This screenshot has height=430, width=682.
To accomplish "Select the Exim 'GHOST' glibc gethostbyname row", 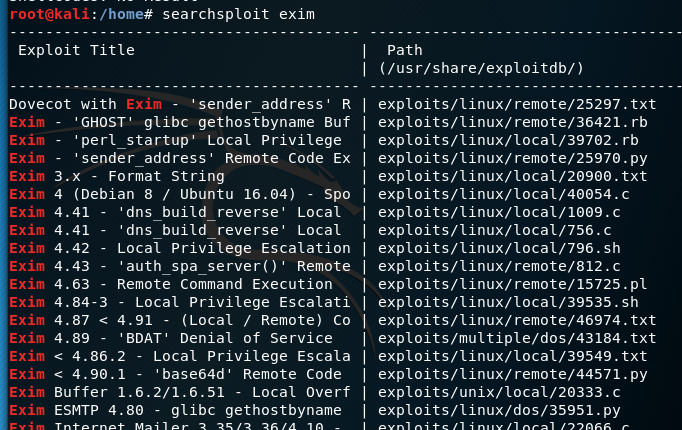I will tap(180, 122).
